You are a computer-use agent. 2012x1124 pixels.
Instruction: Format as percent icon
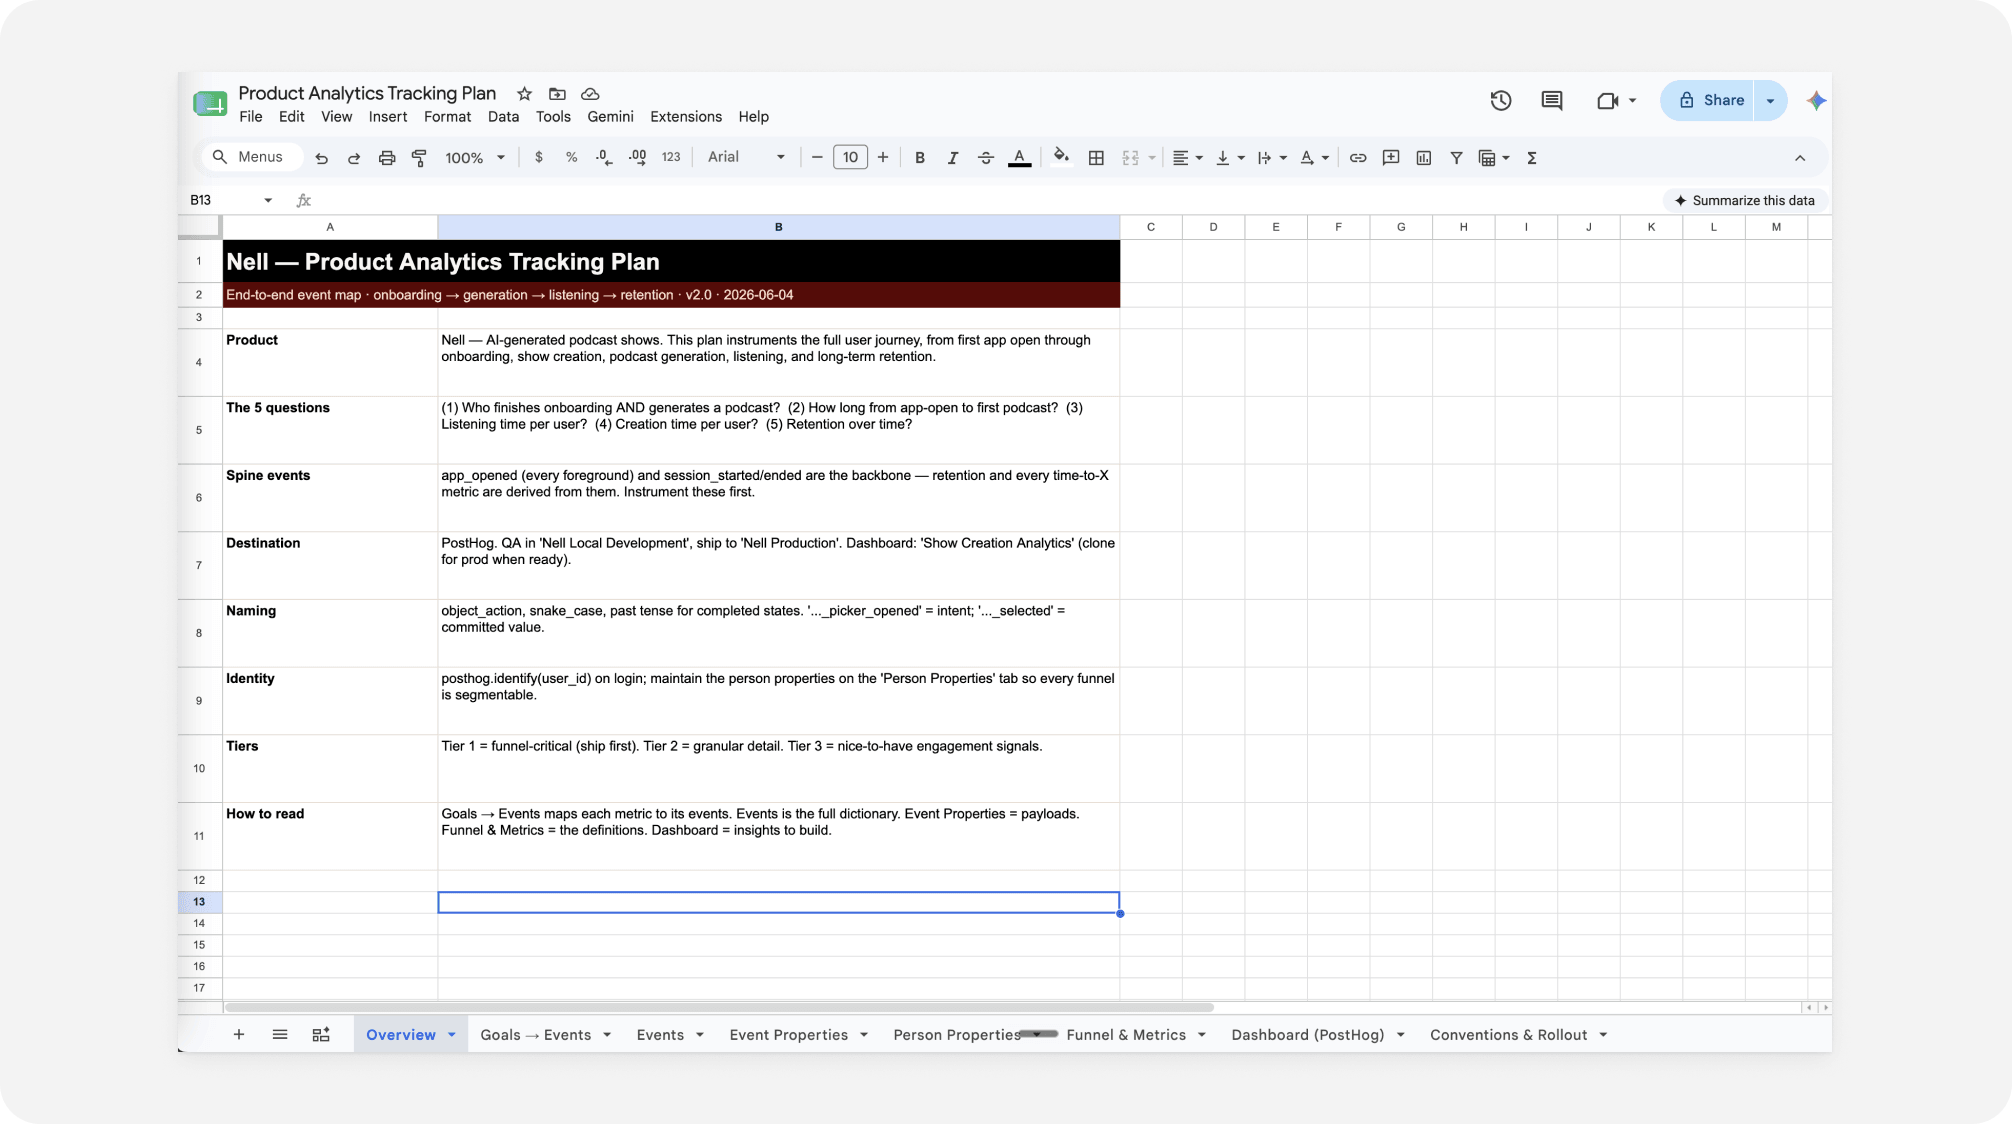pyautogui.click(x=571, y=157)
